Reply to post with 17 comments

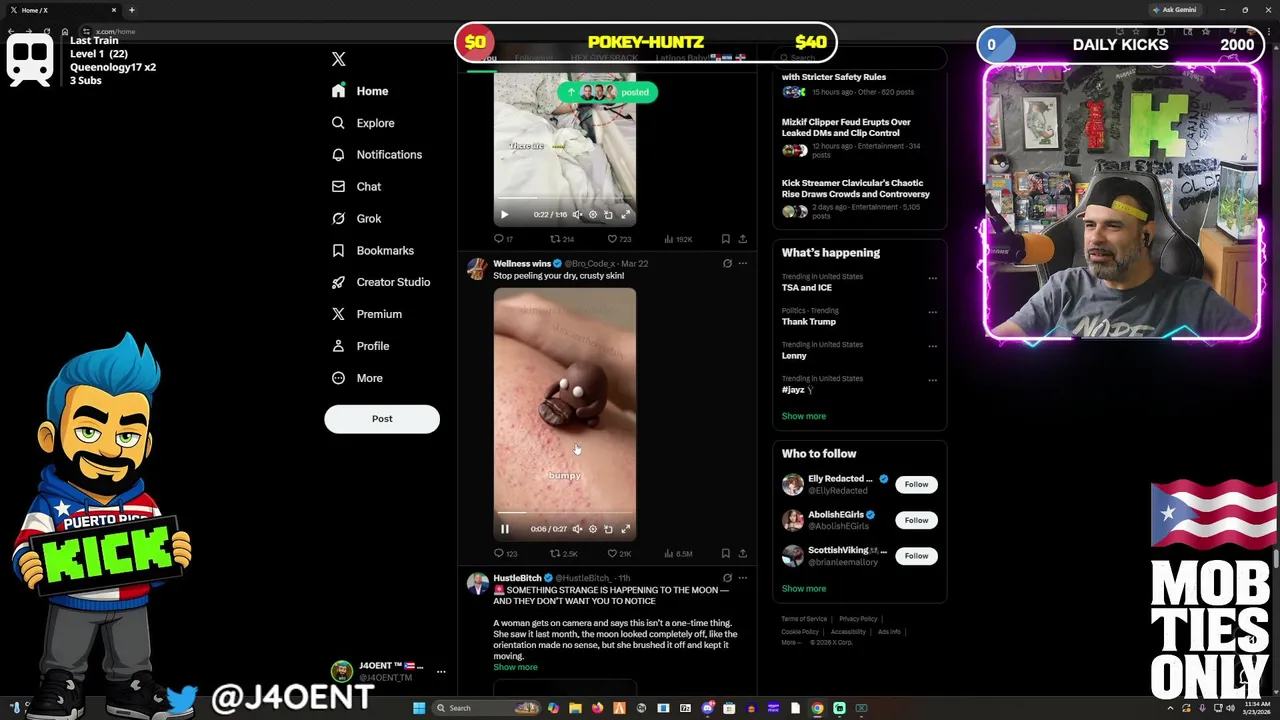click(x=503, y=239)
